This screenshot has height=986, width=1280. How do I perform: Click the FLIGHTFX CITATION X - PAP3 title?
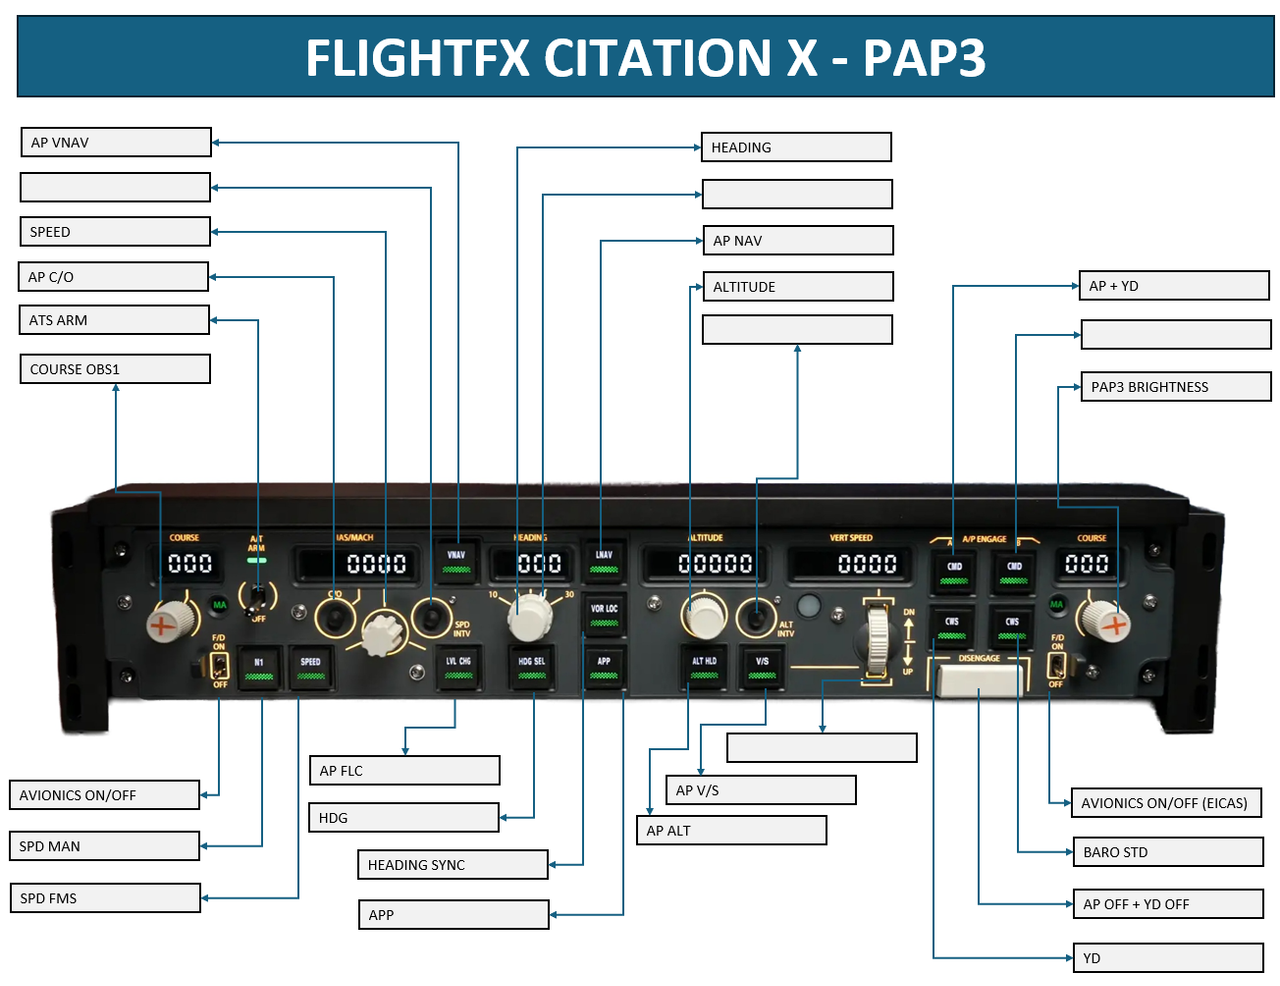646,57
